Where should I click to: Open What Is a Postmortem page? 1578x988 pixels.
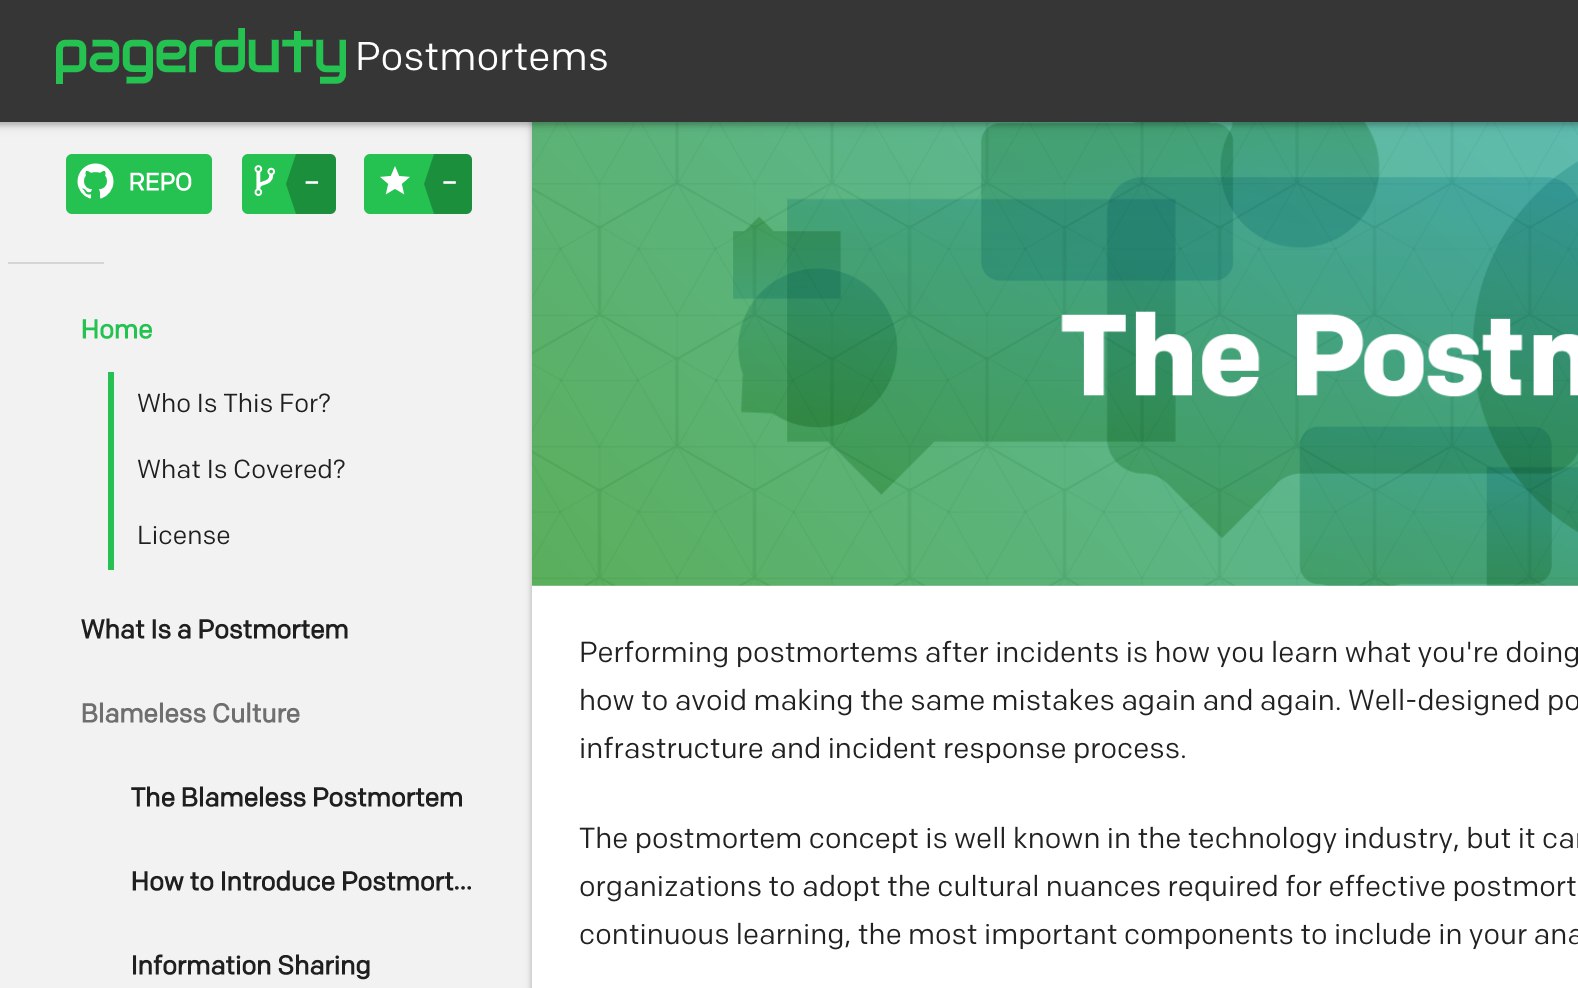(x=215, y=629)
